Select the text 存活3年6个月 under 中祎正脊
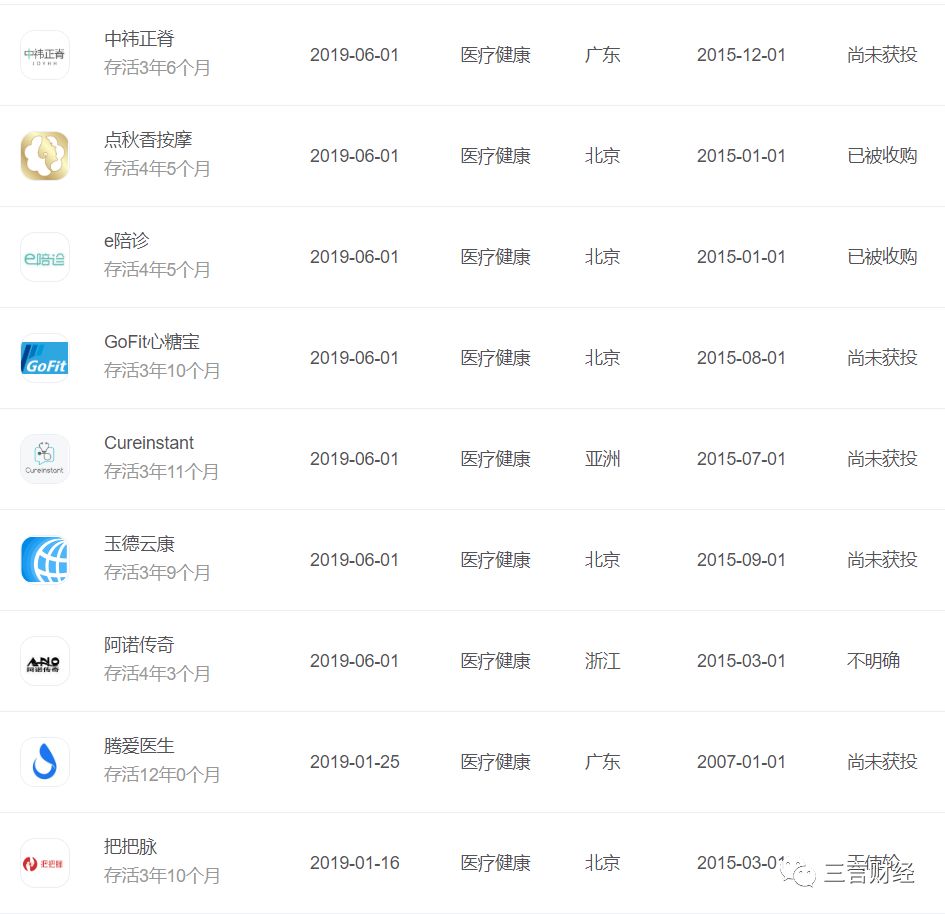The image size is (945, 914). coord(157,67)
